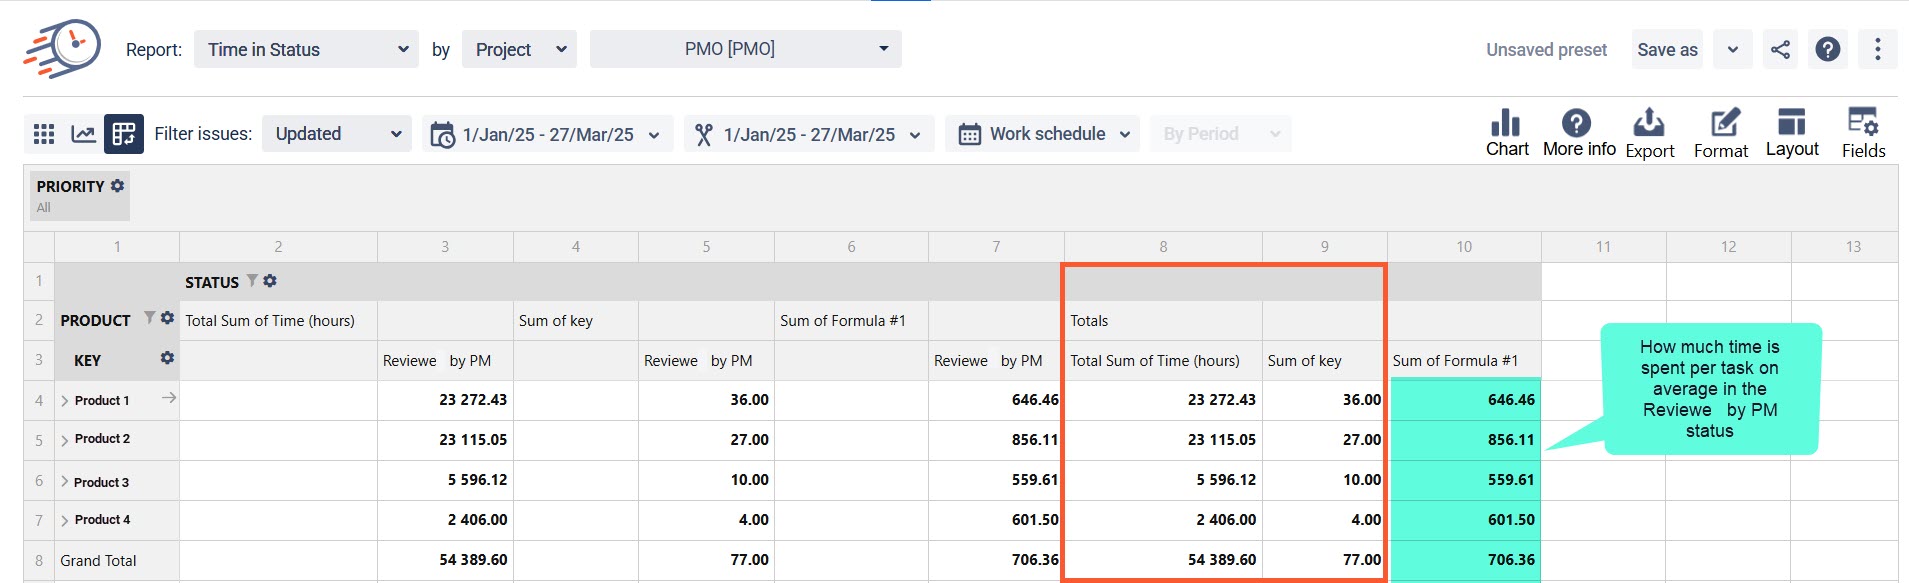
Task: Open the Time in Status report dropdown
Action: point(306,49)
